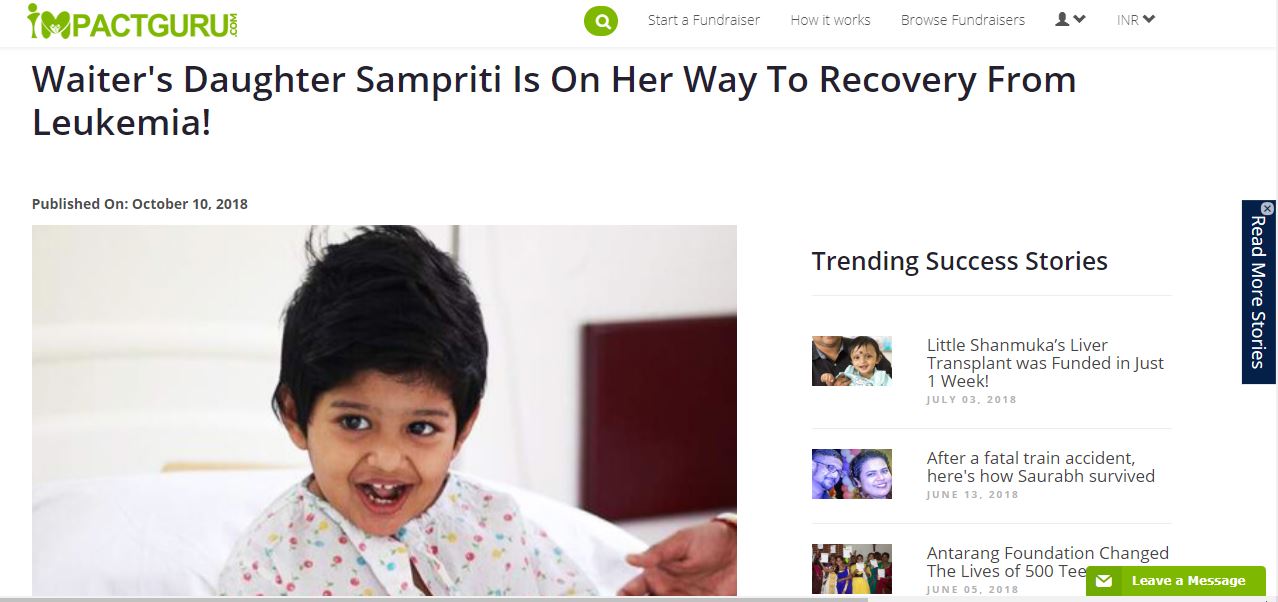Click the main photo of Sampriti
1278x602 pixels.
click(x=384, y=410)
